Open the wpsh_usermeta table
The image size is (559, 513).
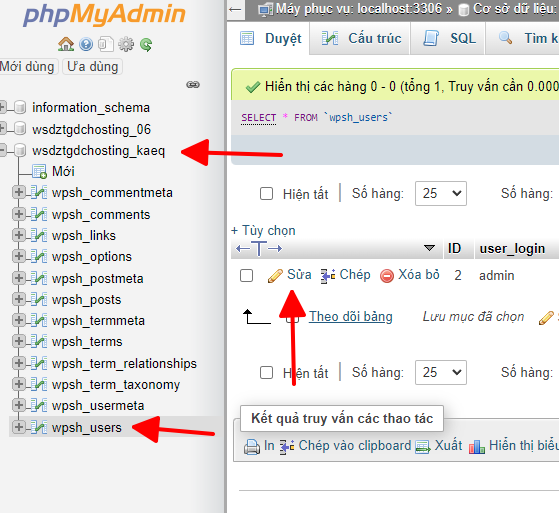pyautogui.click(x=98, y=406)
